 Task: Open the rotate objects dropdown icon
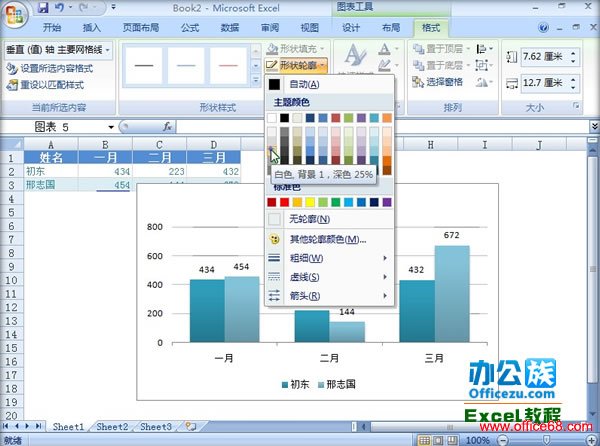tap(484, 82)
